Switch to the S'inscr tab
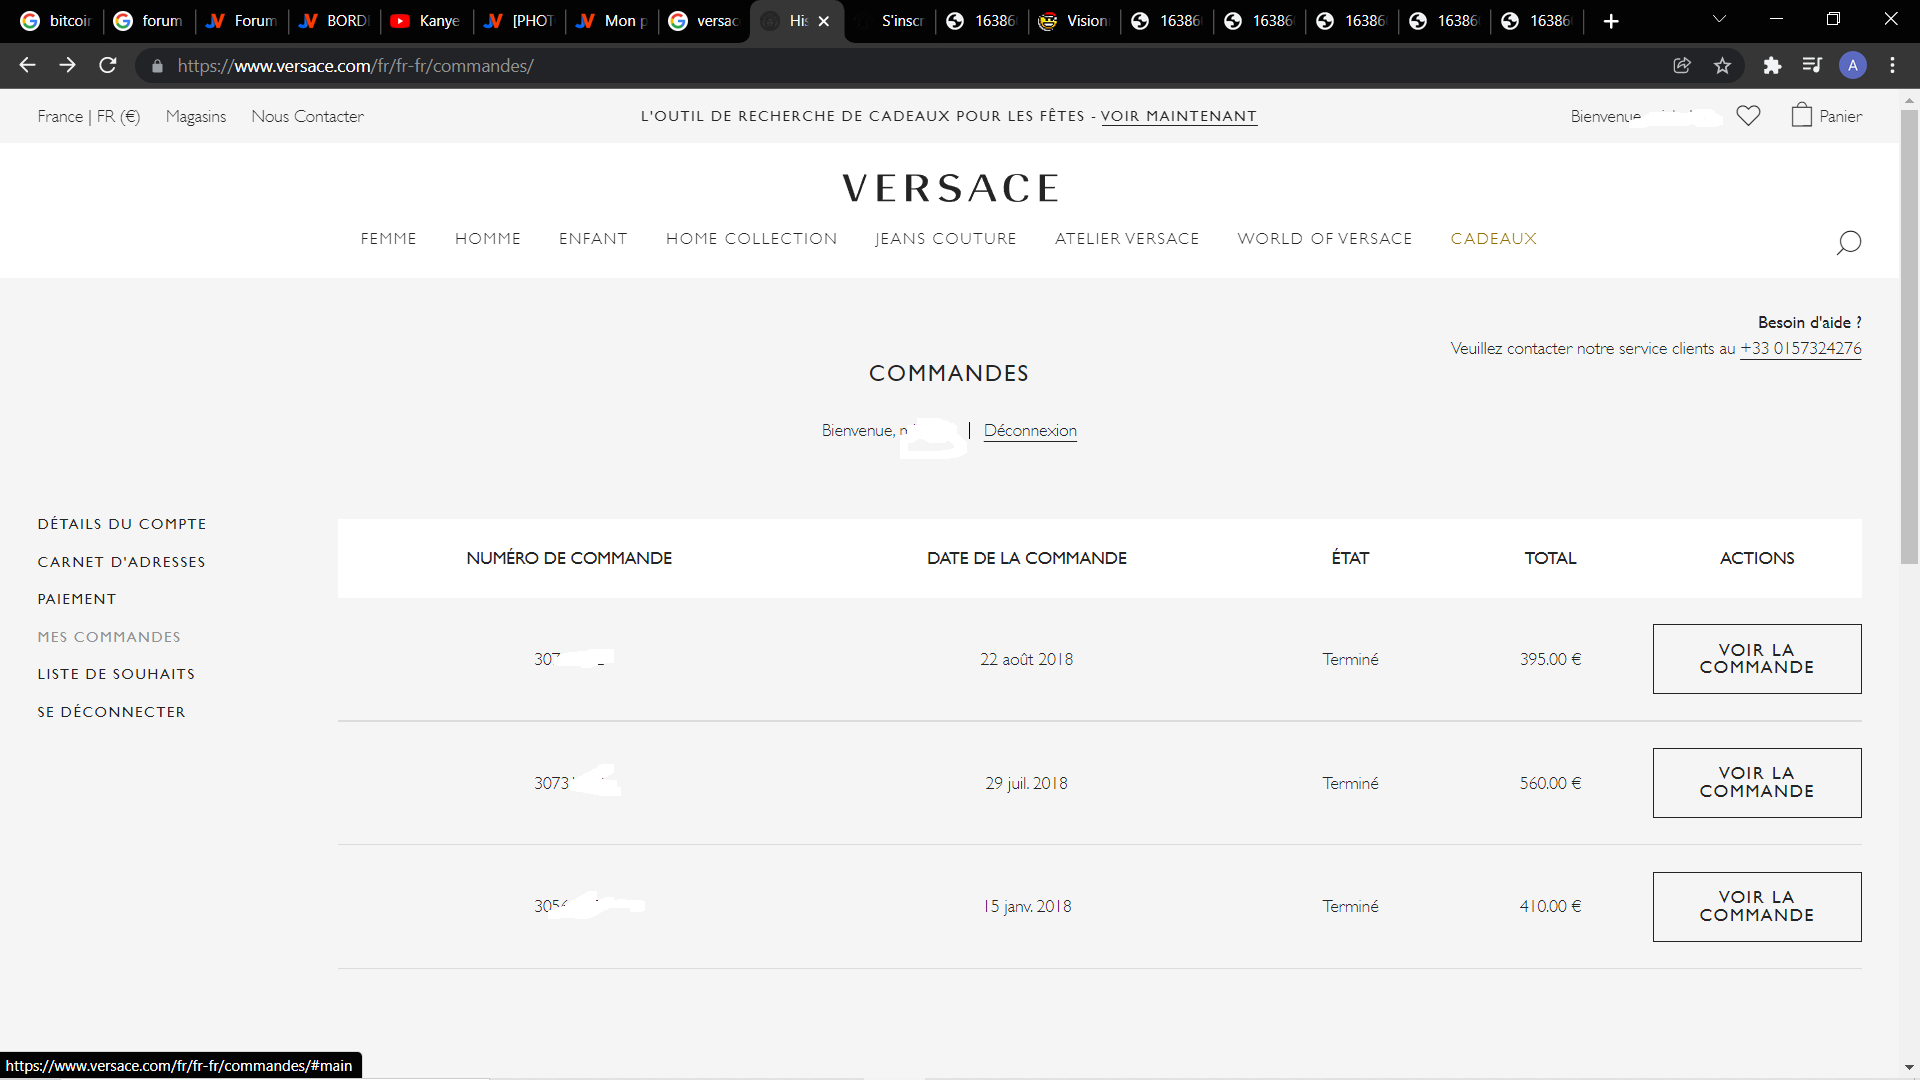The image size is (1920, 1080). tap(890, 21)
